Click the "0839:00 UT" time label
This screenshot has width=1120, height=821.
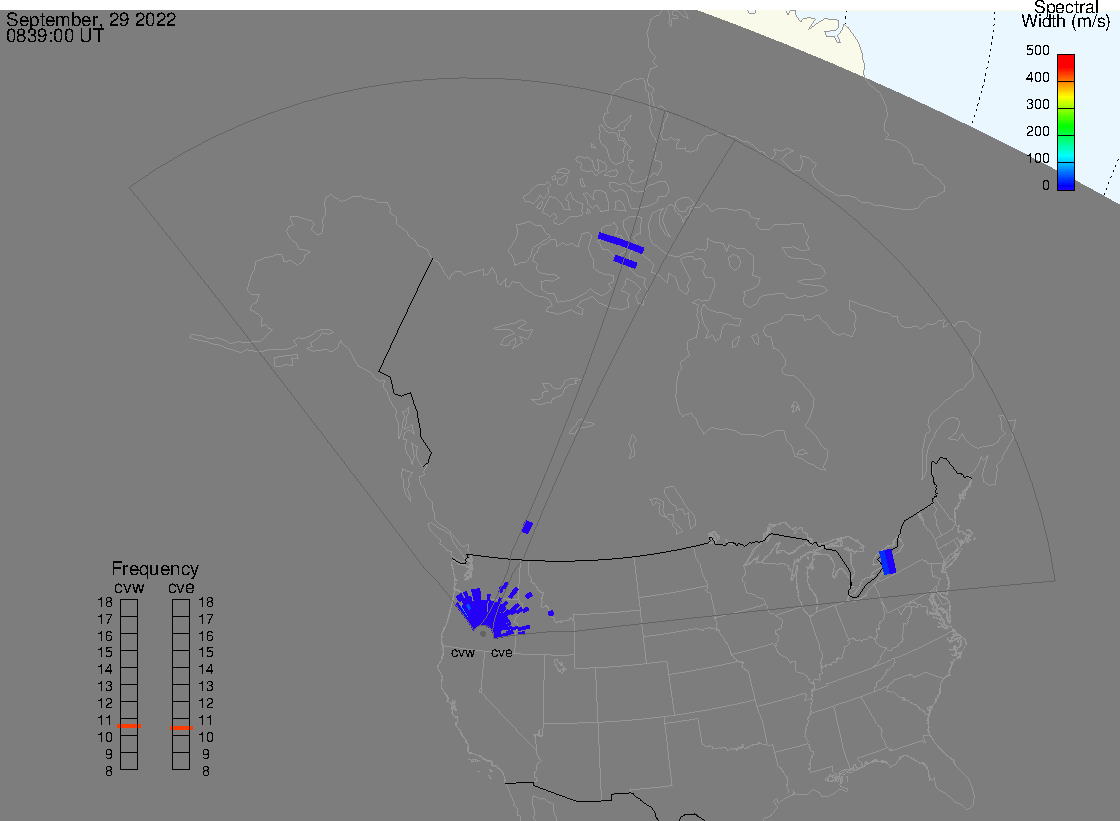55,36
